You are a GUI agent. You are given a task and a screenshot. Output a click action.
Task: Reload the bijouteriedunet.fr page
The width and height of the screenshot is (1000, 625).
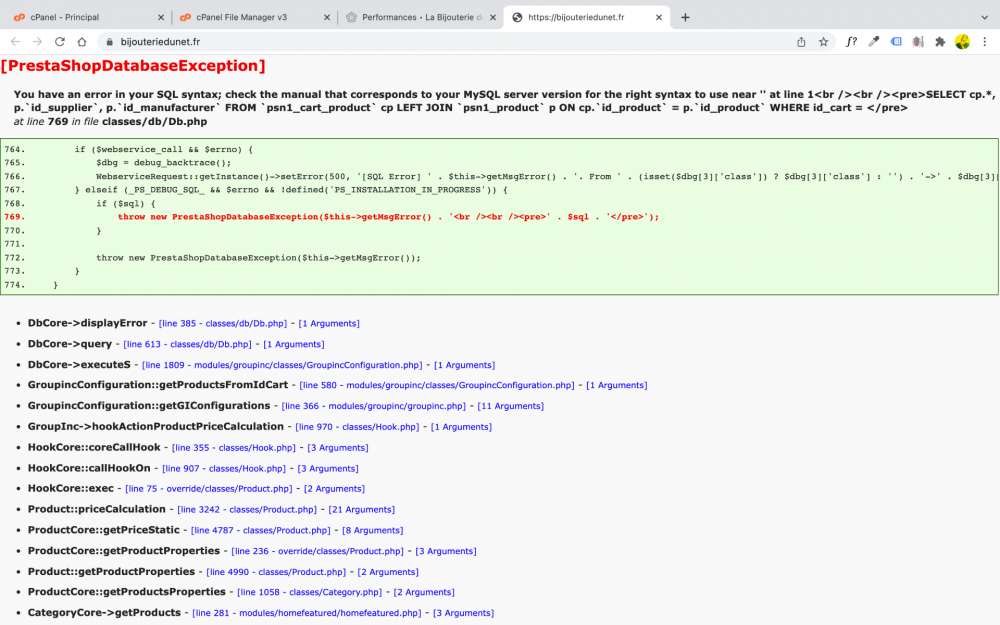click(60, 41)
